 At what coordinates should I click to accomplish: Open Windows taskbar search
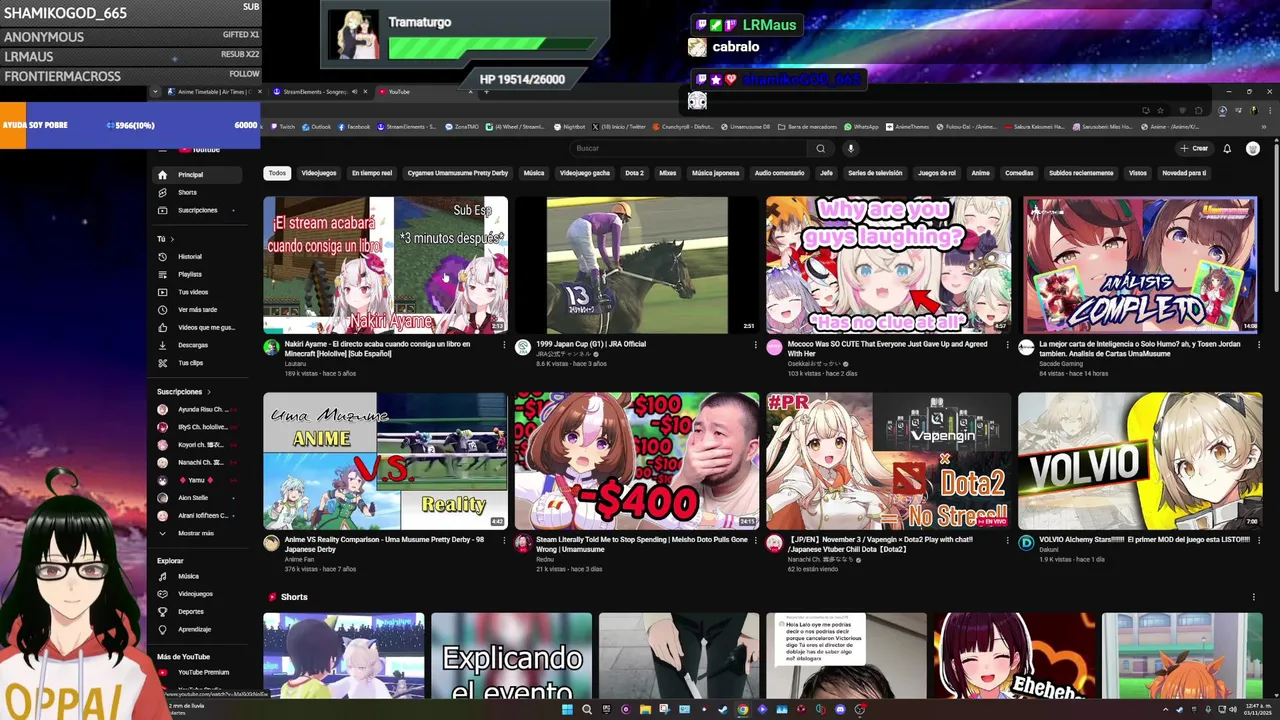tap(587, 710)
